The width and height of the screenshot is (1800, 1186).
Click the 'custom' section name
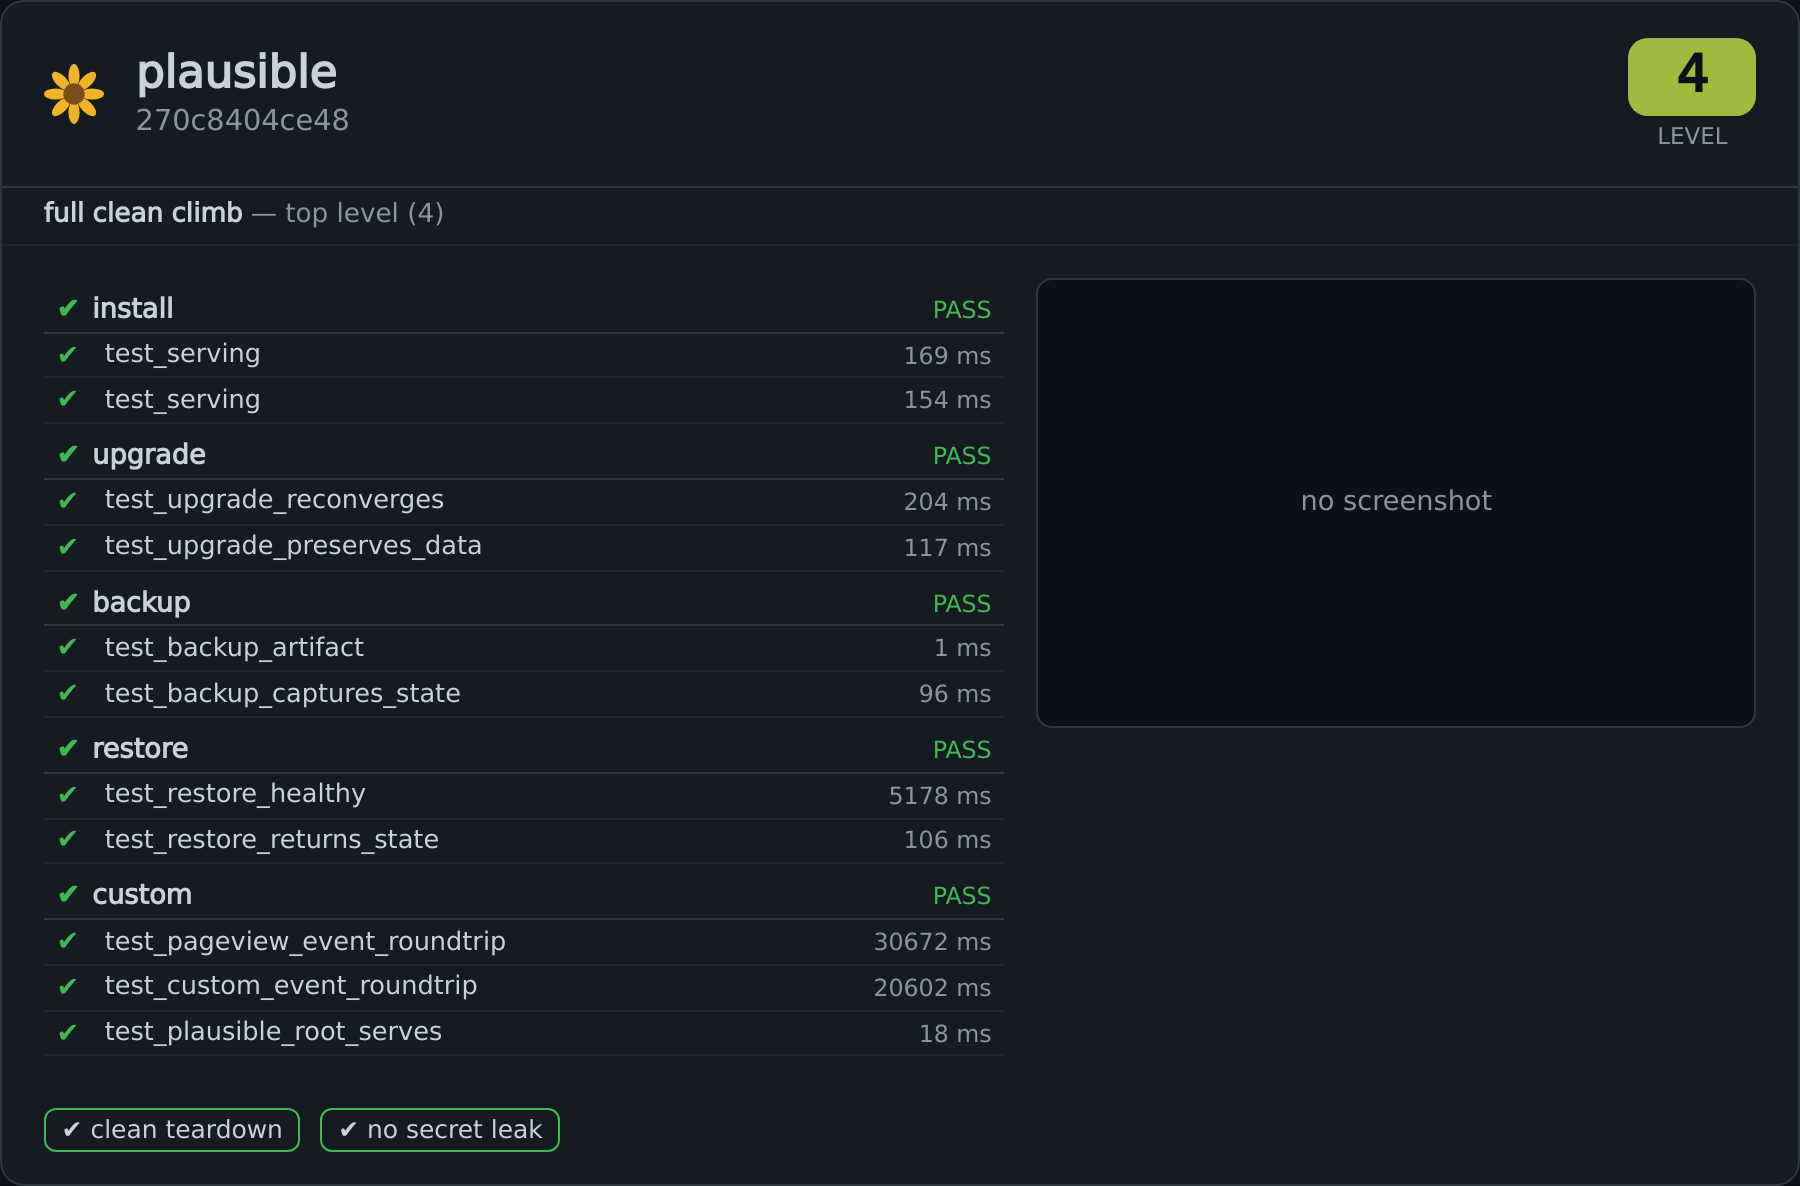click(x=142, y=894)
